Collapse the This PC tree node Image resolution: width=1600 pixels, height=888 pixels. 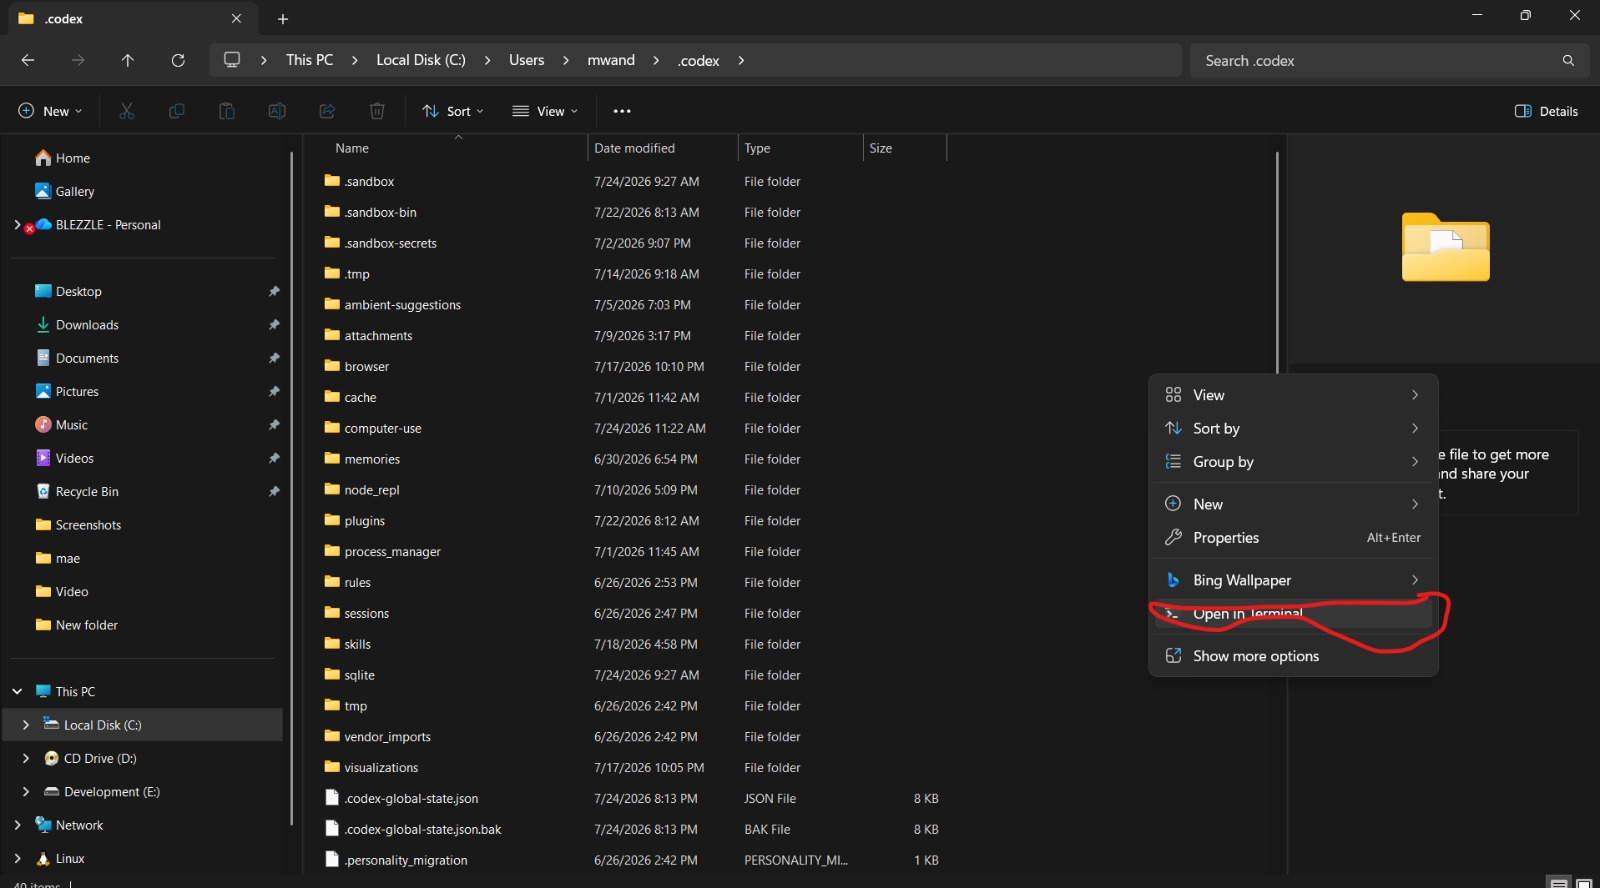tap(17, 691)
